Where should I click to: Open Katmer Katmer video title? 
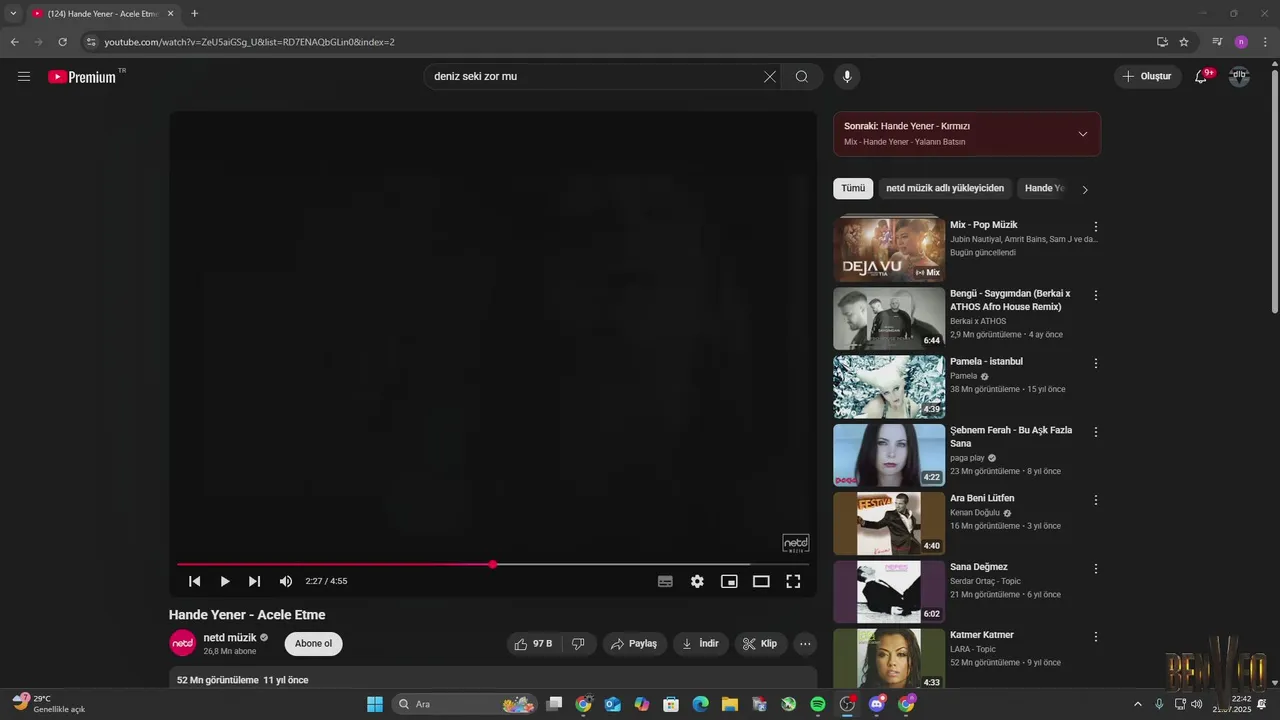click(982, 635)
